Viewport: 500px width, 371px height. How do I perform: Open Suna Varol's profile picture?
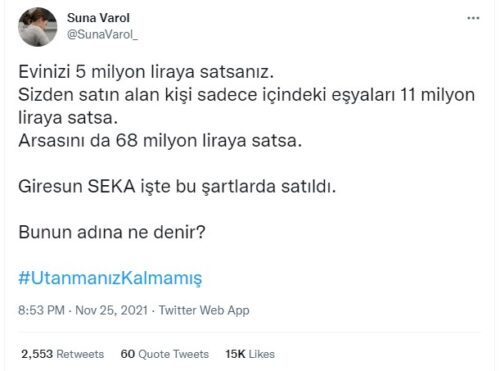point(38,27)
